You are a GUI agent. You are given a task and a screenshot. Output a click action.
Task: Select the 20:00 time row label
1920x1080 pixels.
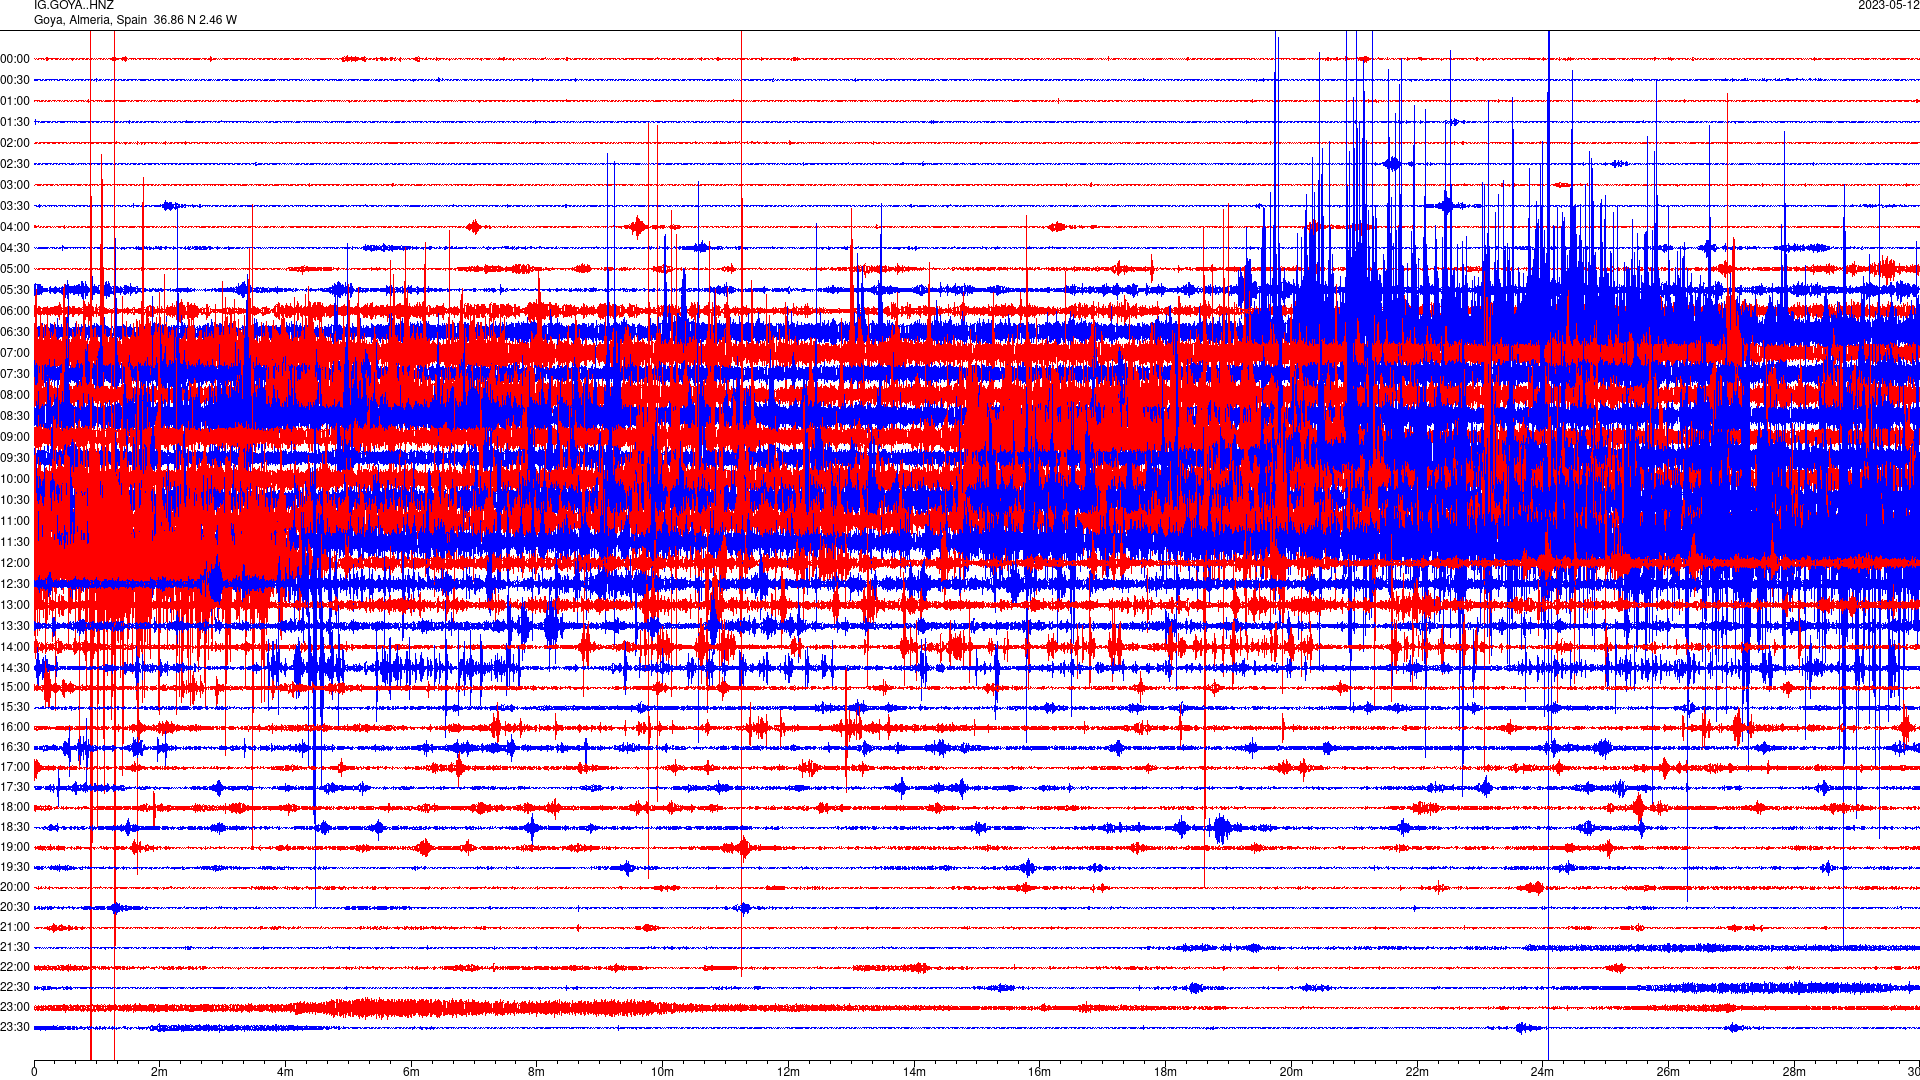point(15,887)
